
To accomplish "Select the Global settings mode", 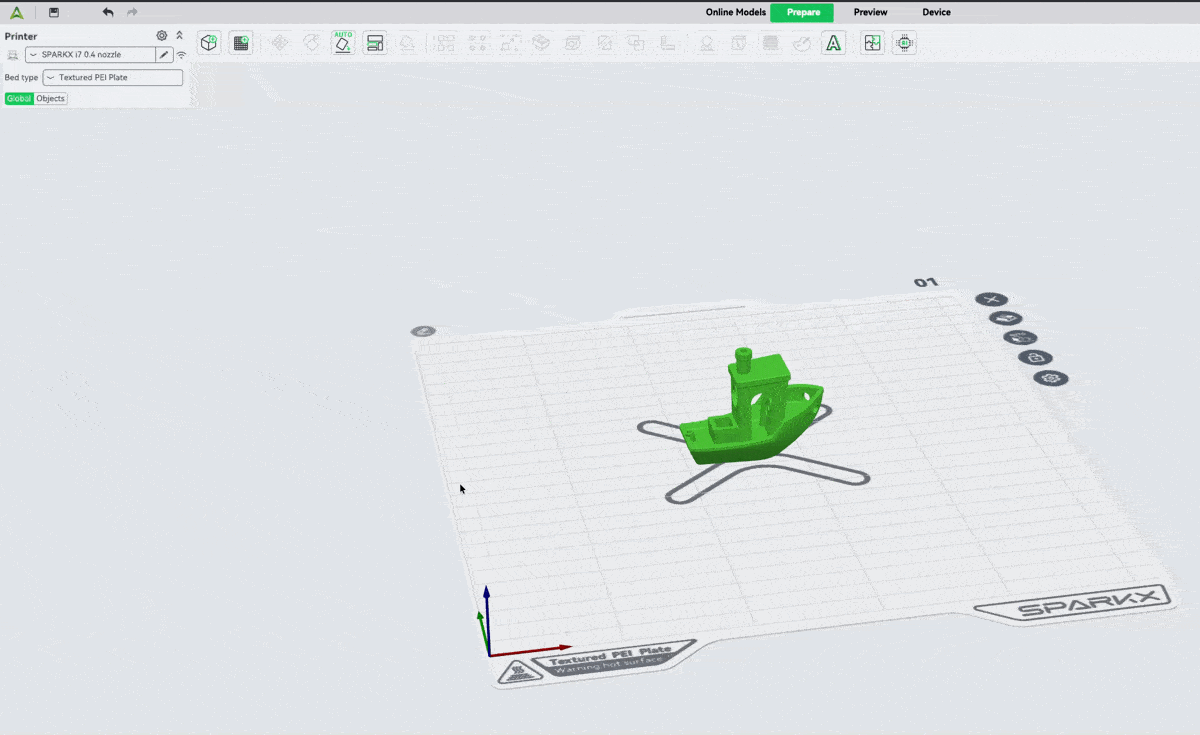I will point(19,98).
